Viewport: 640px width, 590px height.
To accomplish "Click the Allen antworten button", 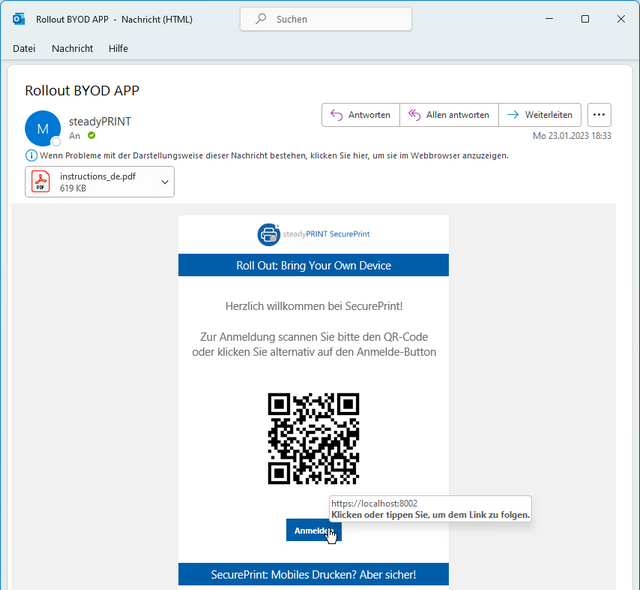I will [x=449, y=115].
